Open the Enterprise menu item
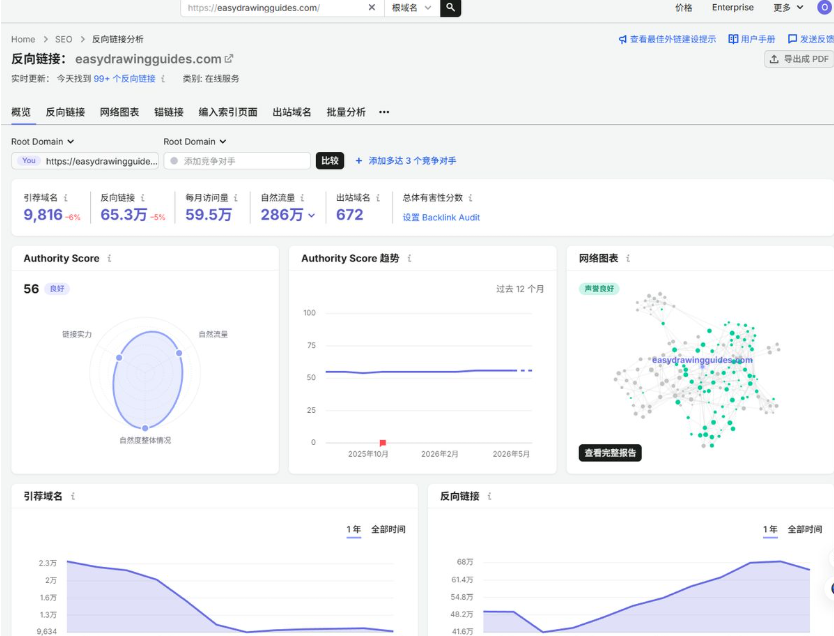 [x=732, y=7]
